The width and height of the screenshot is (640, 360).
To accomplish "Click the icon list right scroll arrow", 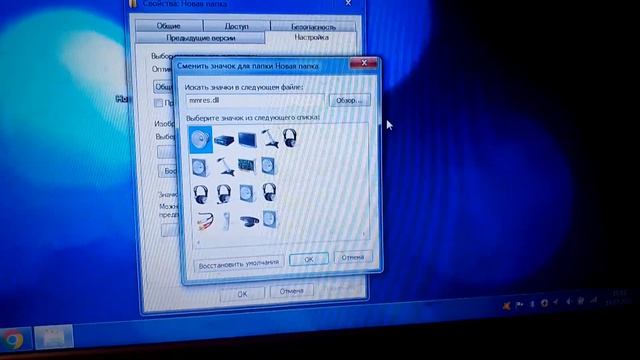I will tap(364, 234).
